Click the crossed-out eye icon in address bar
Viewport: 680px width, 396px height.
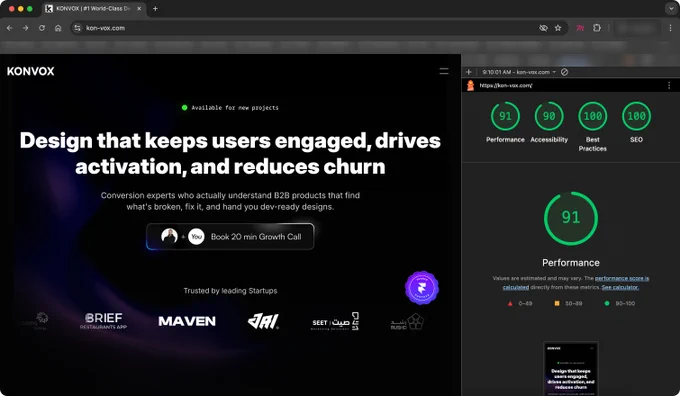(543, 28)
